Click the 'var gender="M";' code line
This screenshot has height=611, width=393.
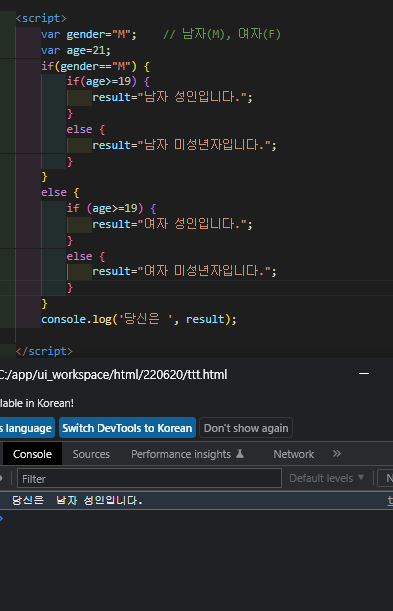point(89,34)
